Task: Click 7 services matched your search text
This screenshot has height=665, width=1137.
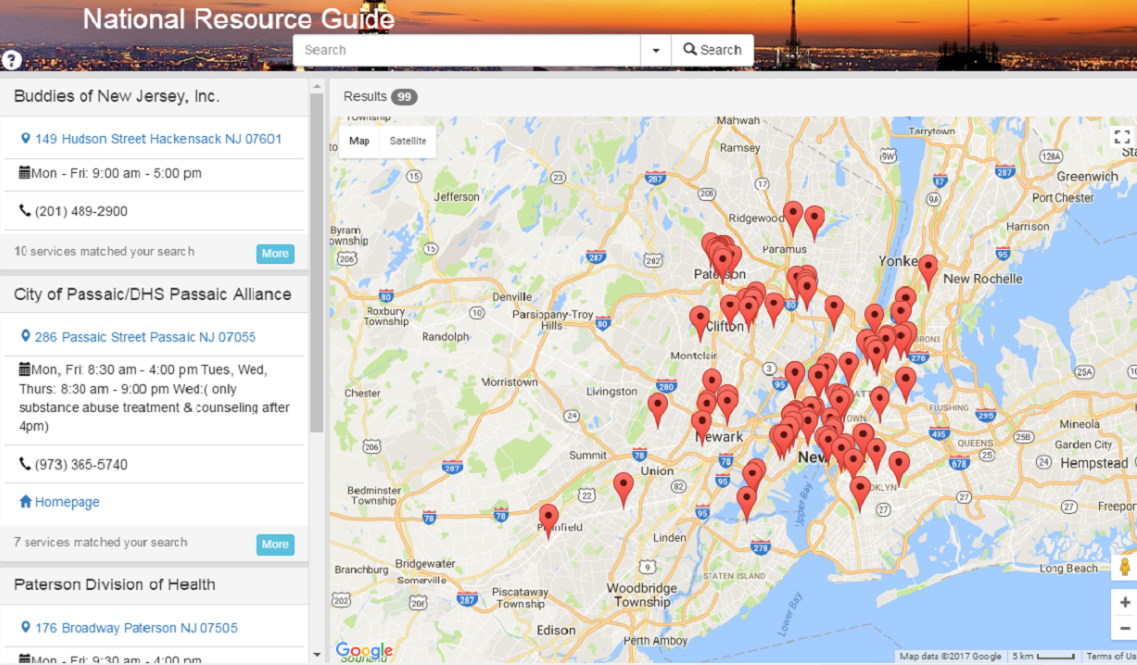Action: pos(101,542)
